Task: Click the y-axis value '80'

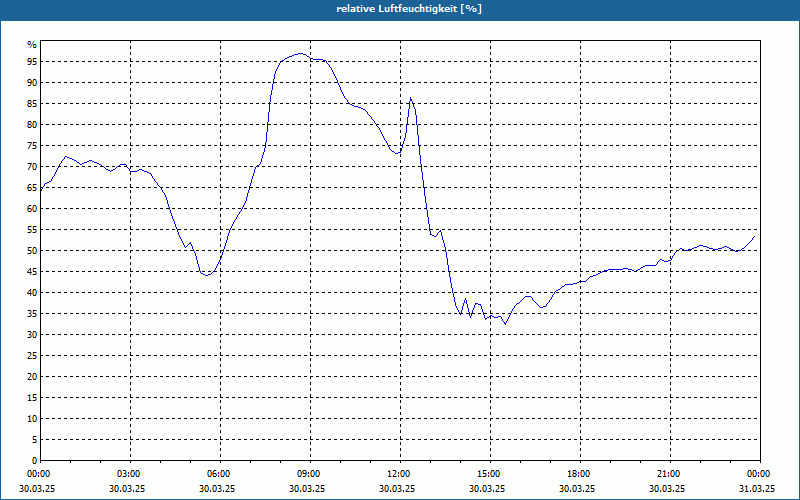Action: click(32, 124)
